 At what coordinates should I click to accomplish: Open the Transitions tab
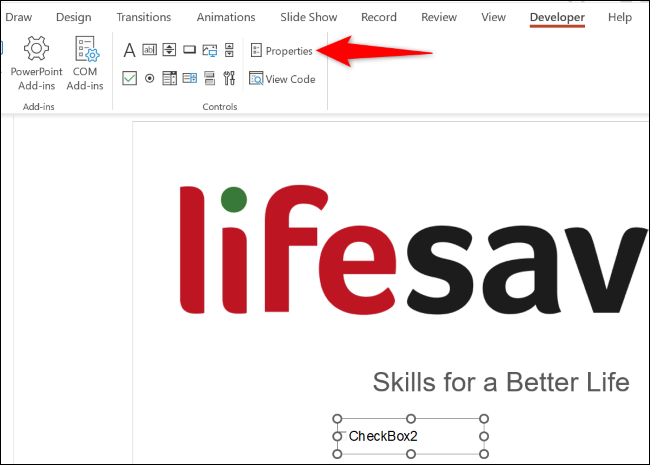[x=143, y=17]
